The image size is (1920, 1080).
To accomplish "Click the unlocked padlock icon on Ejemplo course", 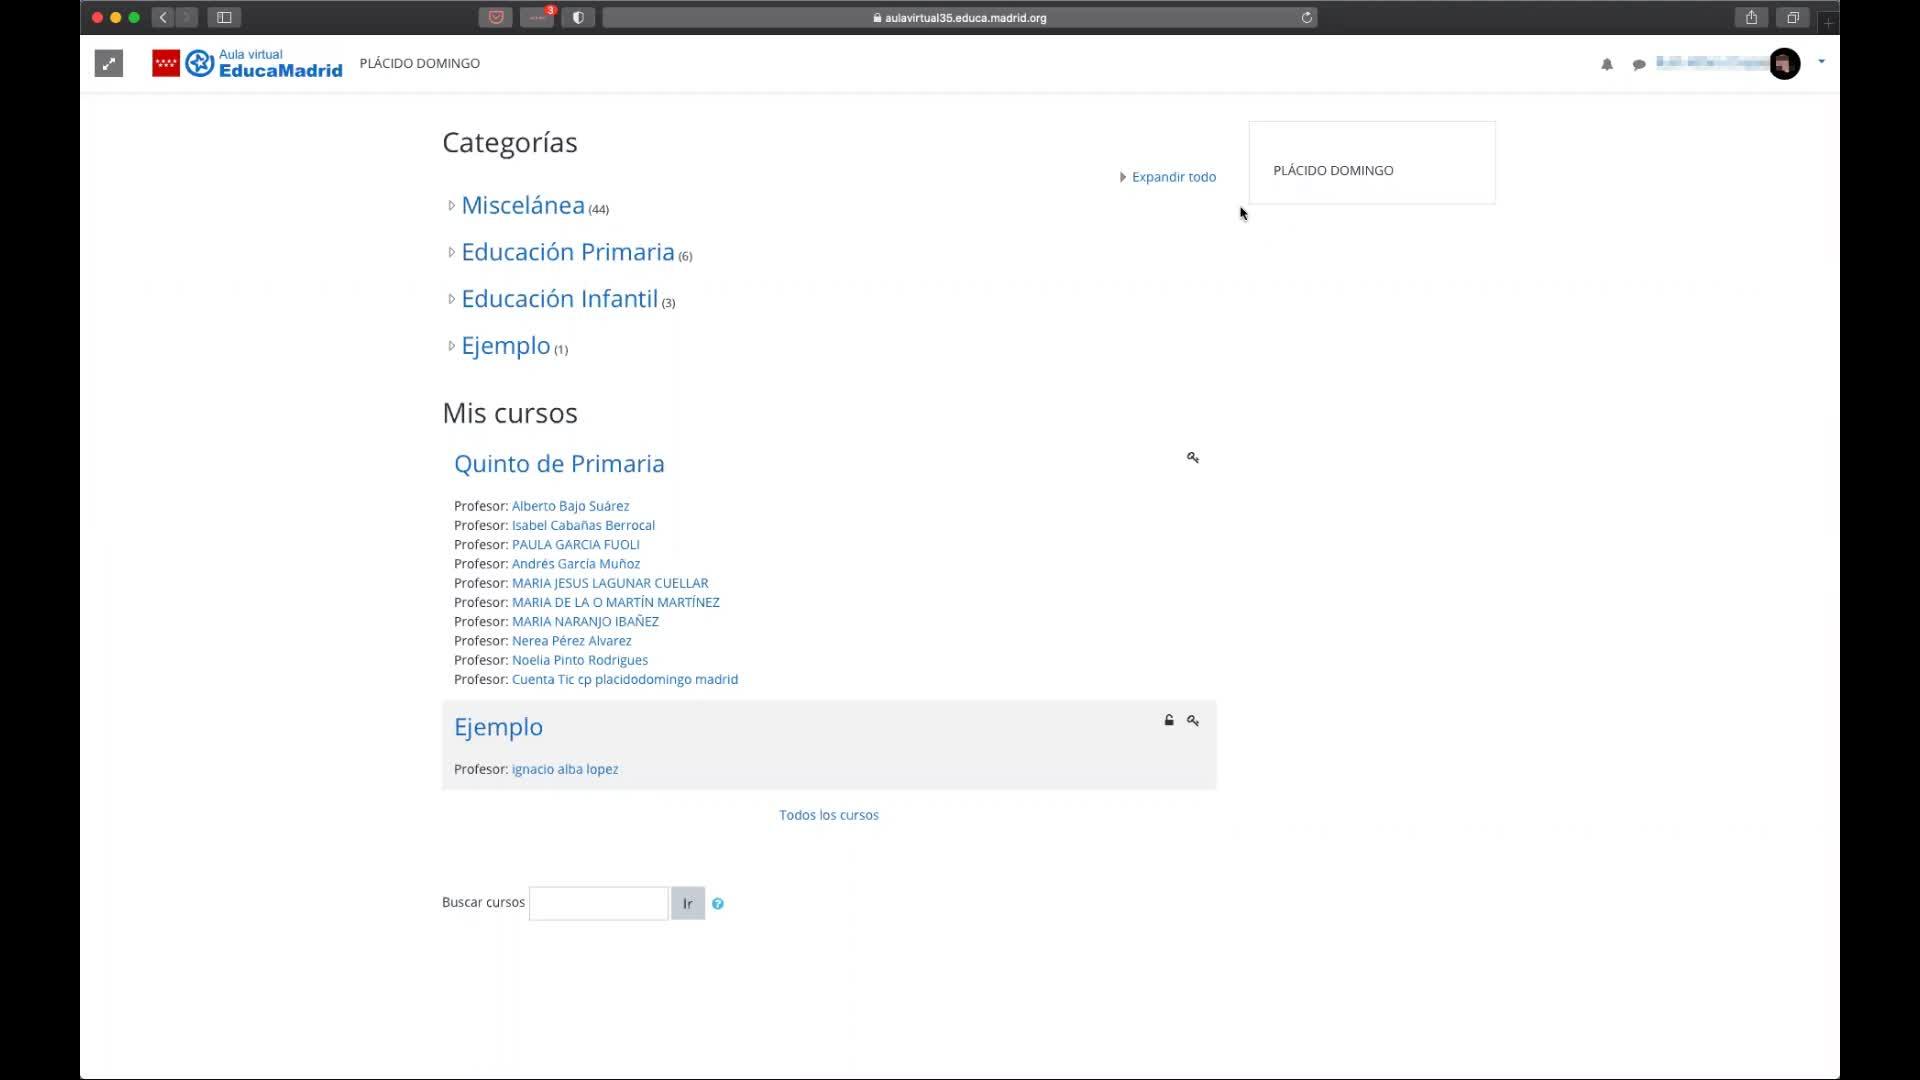I will point(1169,721).
